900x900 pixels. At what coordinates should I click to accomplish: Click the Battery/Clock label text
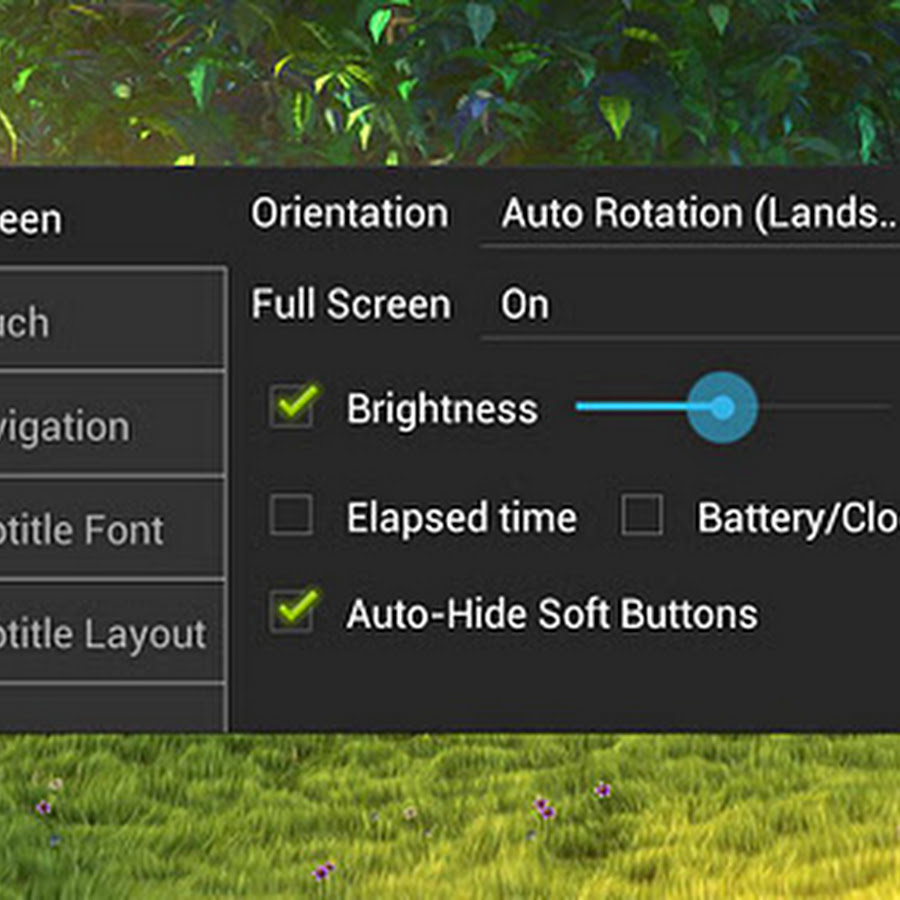click(797, 518)
